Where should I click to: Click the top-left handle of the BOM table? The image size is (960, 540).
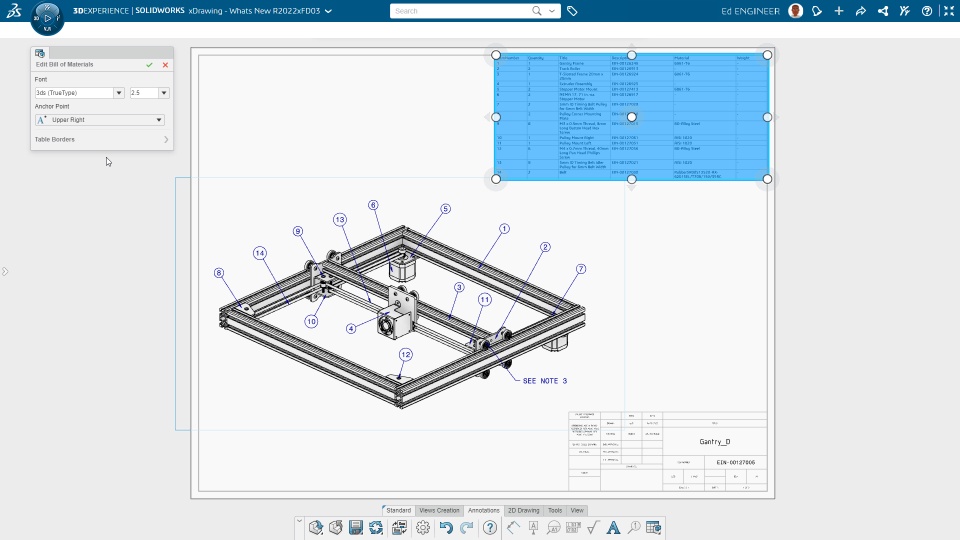coord(496,55)
